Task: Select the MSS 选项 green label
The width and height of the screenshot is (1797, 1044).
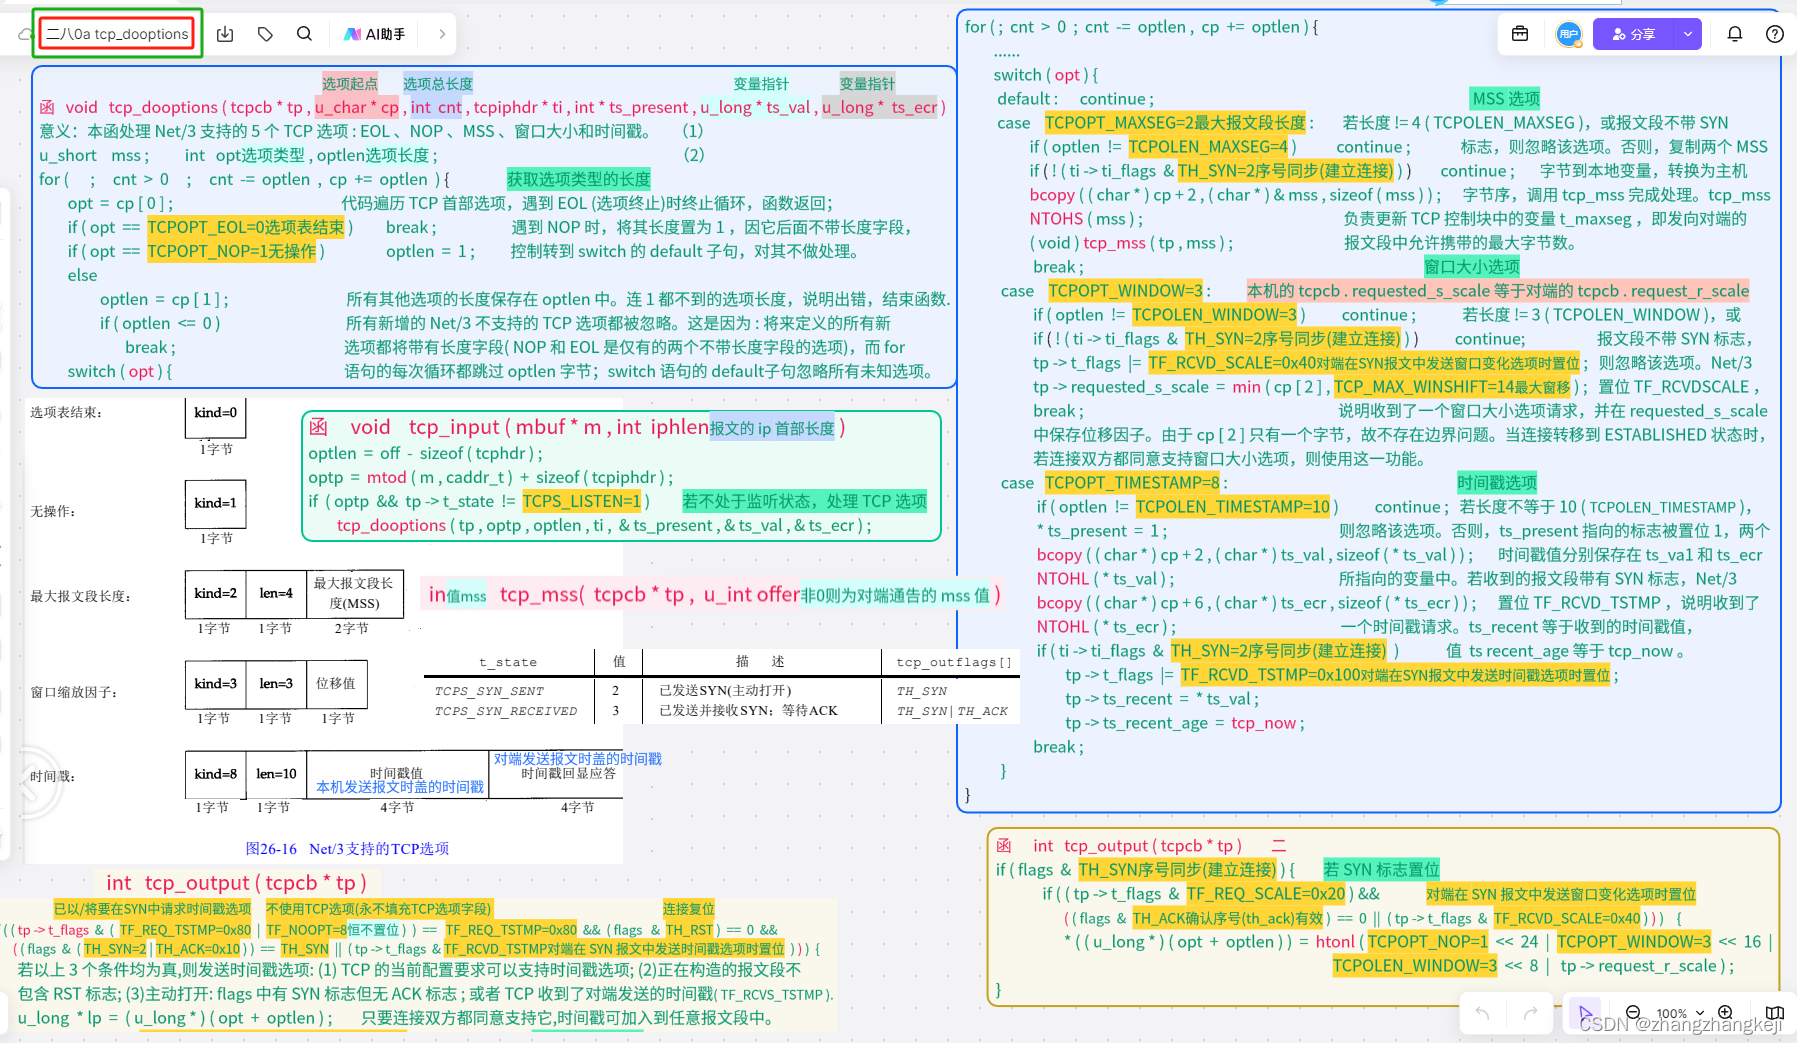Action: pyautogui.click(x=1506, y=98)
